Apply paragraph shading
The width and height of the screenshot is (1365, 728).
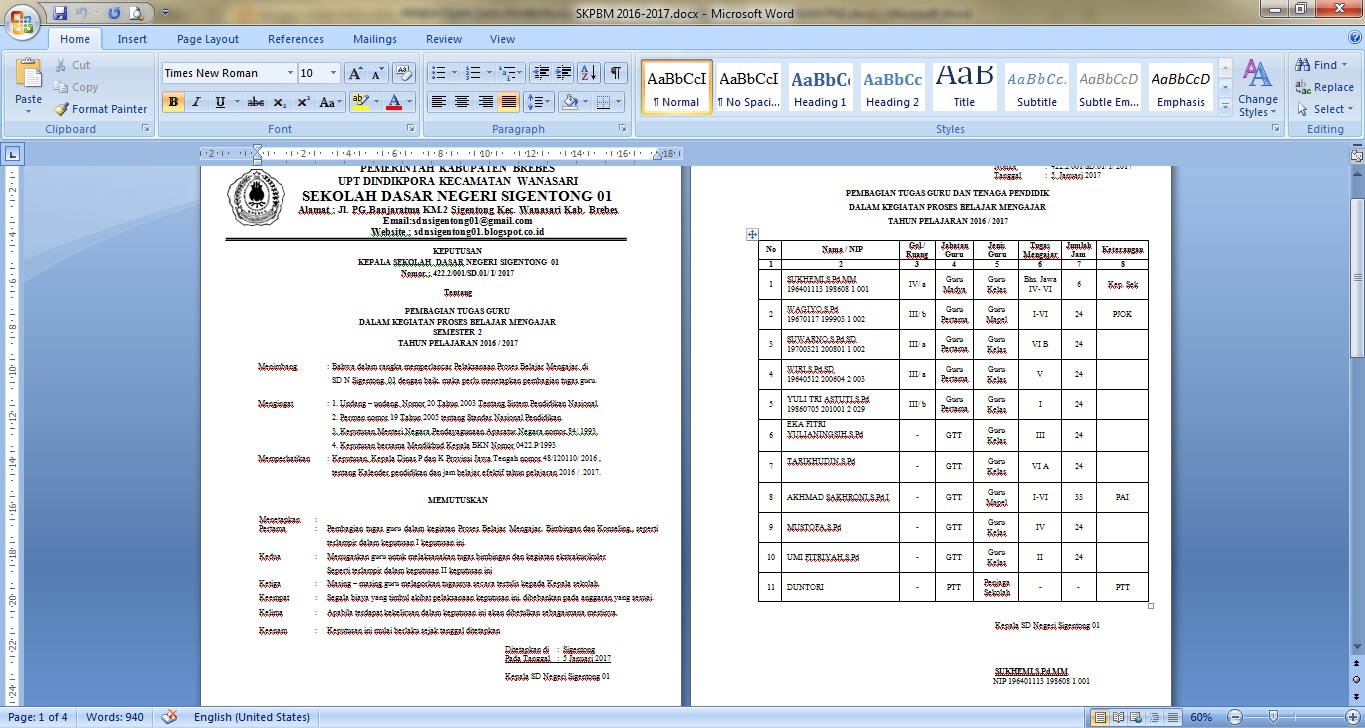click(x=568, y=102)
